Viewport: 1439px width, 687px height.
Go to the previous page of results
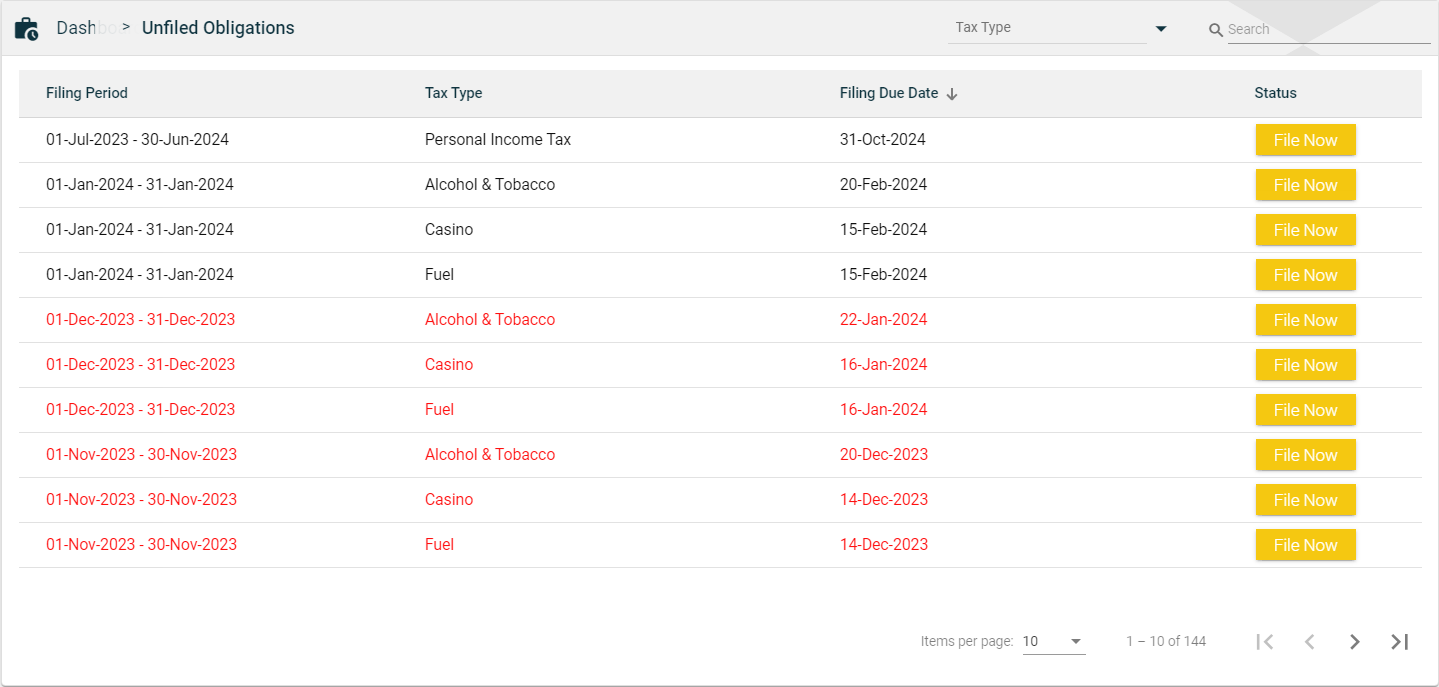coord(1309,642)
